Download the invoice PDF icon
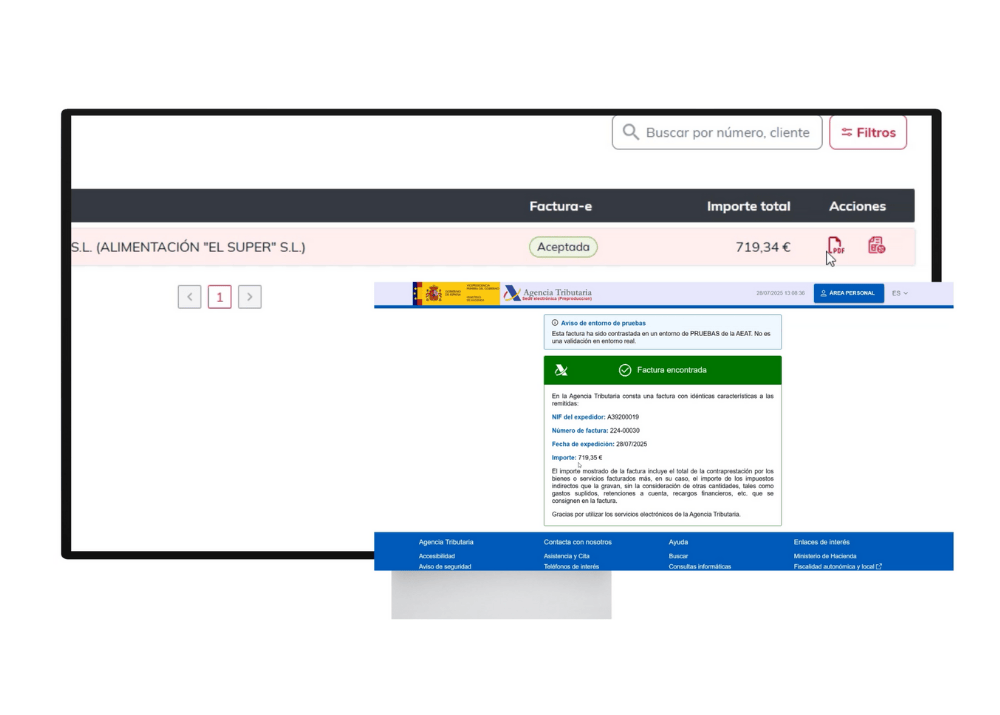Screen dimensions: 1000x715 pos(836,246)
